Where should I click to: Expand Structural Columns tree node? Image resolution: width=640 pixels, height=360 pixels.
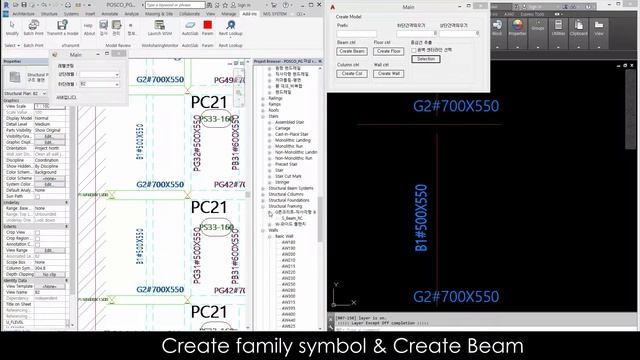(263, 195)
